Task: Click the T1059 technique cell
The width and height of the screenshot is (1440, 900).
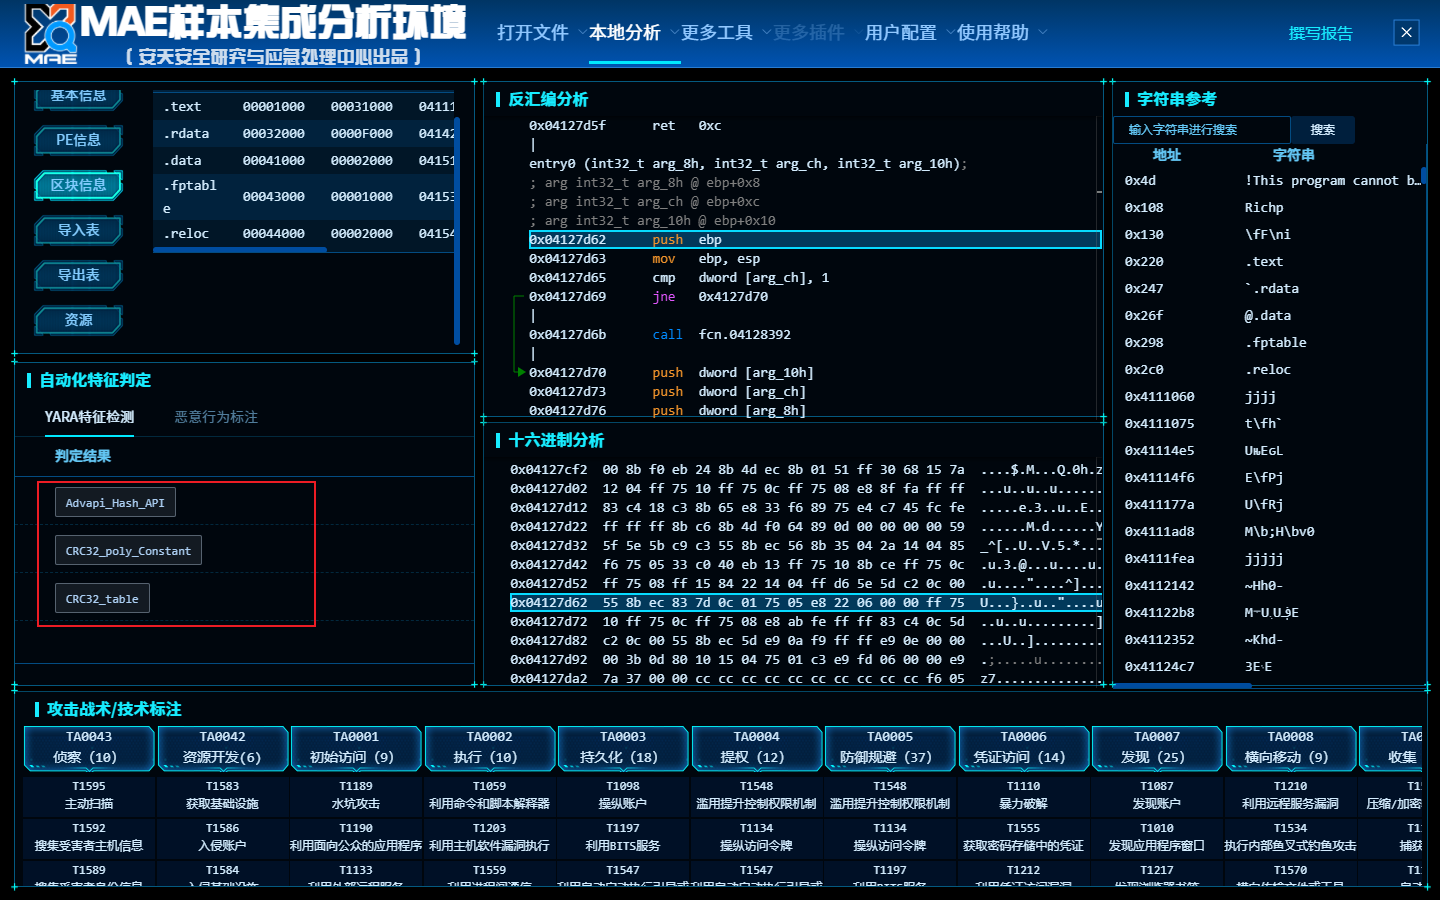Action: pyautogui.click(x=489, y=795)
